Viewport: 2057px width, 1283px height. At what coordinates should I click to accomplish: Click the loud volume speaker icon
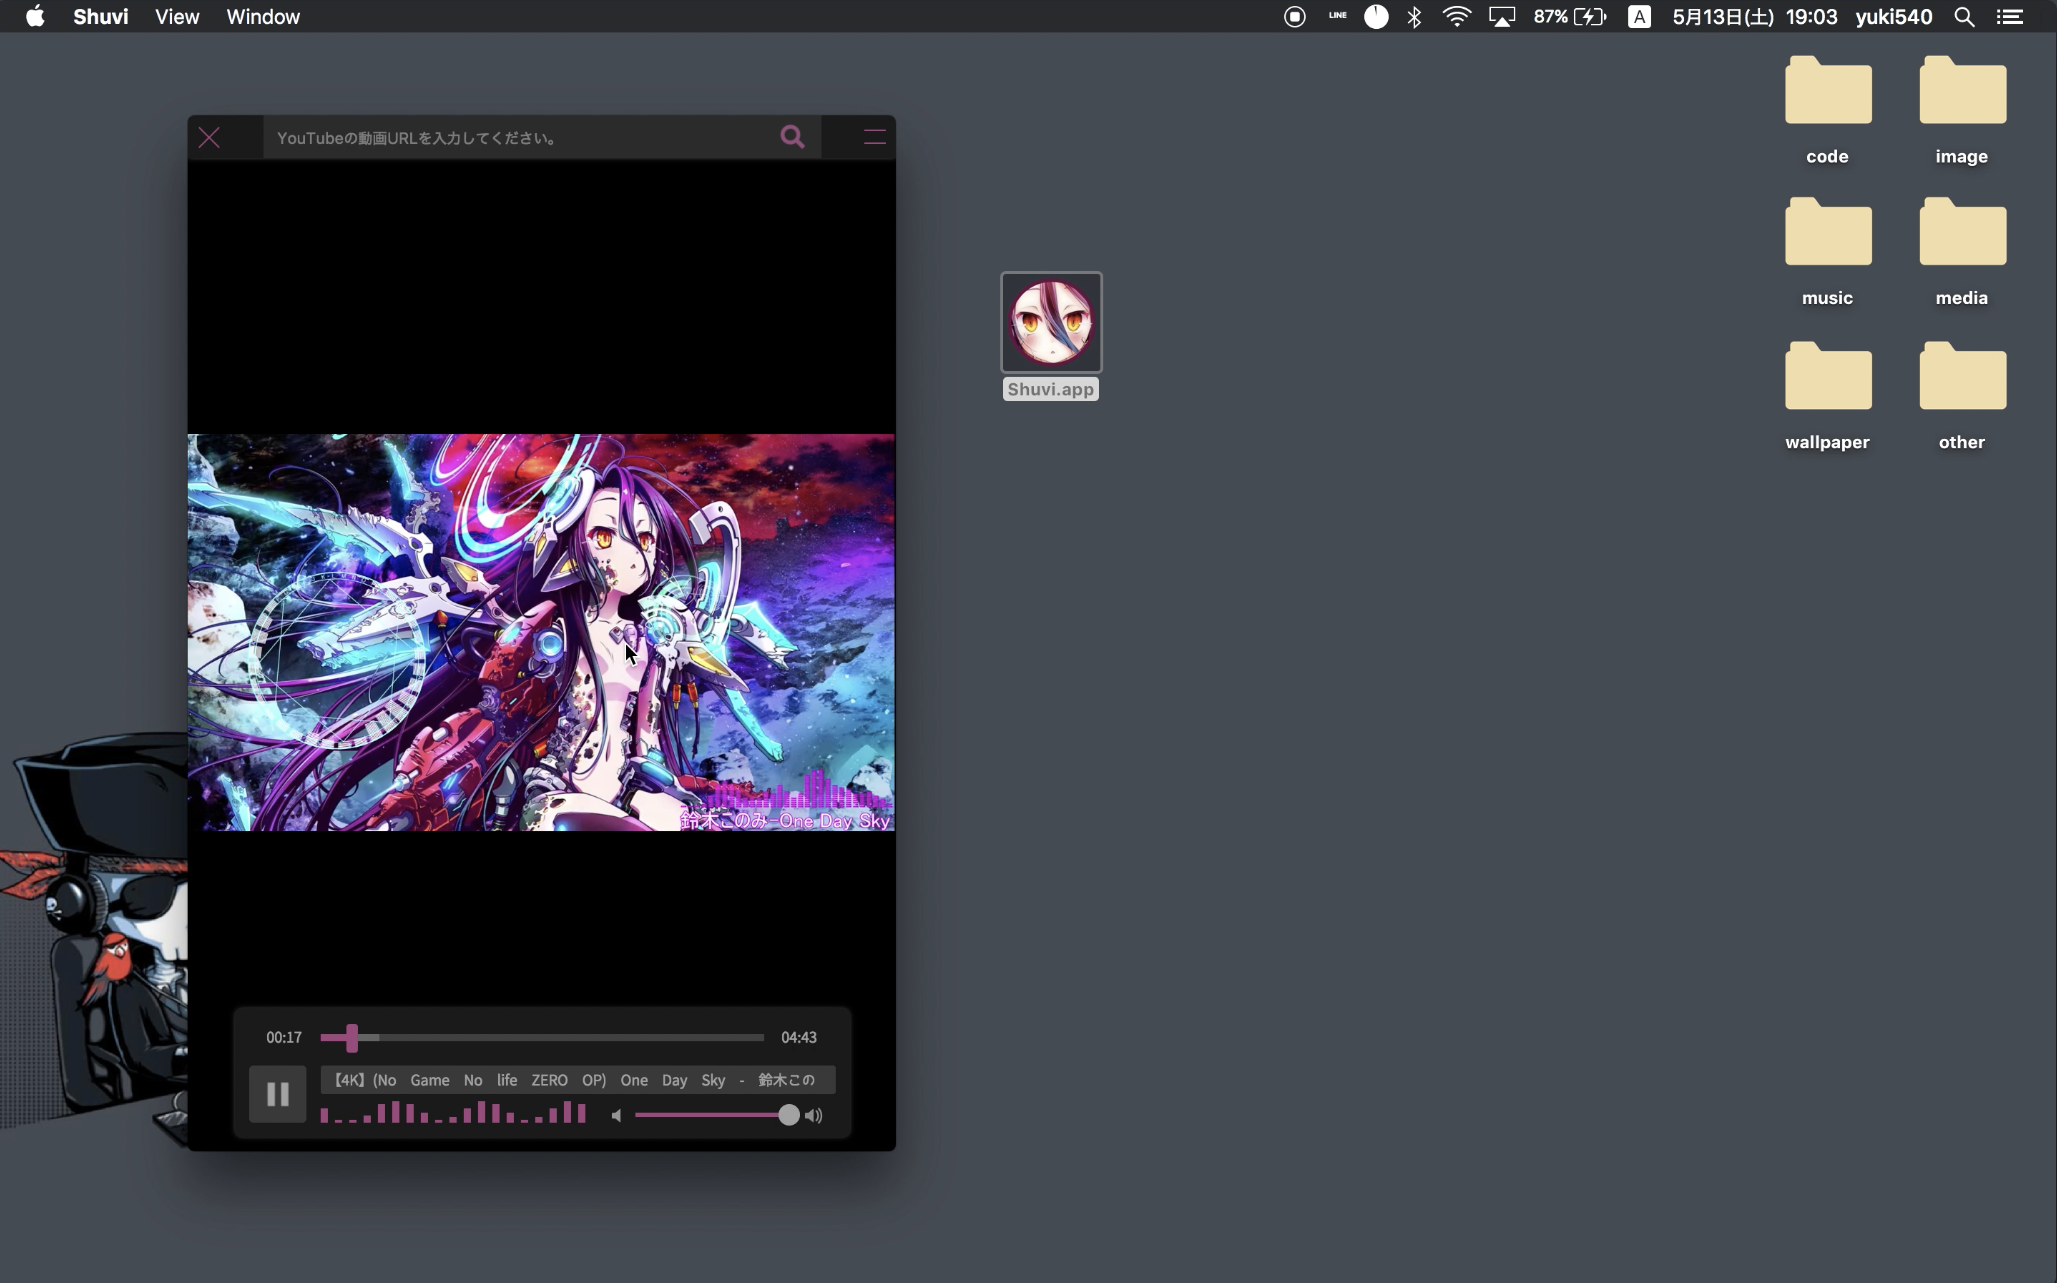(814, 1115)
